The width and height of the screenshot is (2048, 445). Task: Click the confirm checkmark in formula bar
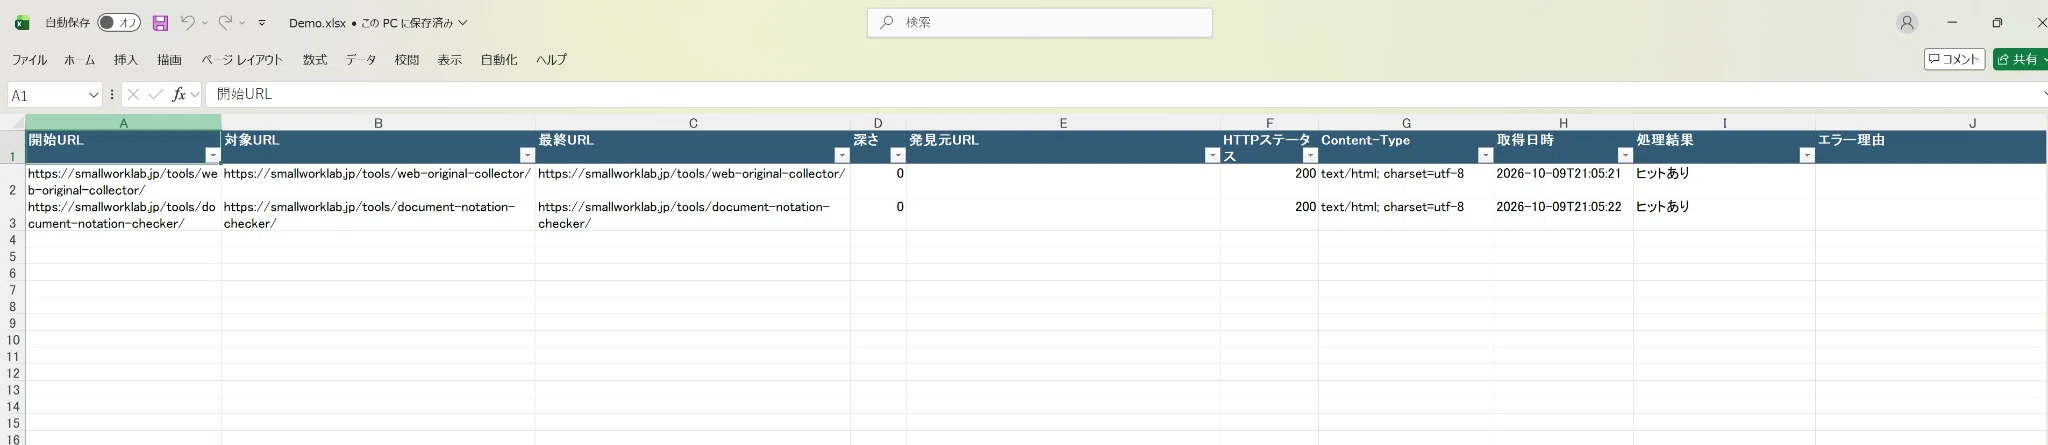[x=155, y=95]
